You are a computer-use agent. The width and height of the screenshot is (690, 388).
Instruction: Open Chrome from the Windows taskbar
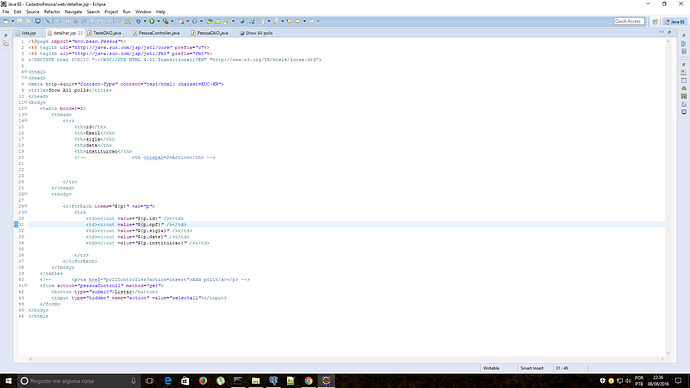[x=308, y=381]
